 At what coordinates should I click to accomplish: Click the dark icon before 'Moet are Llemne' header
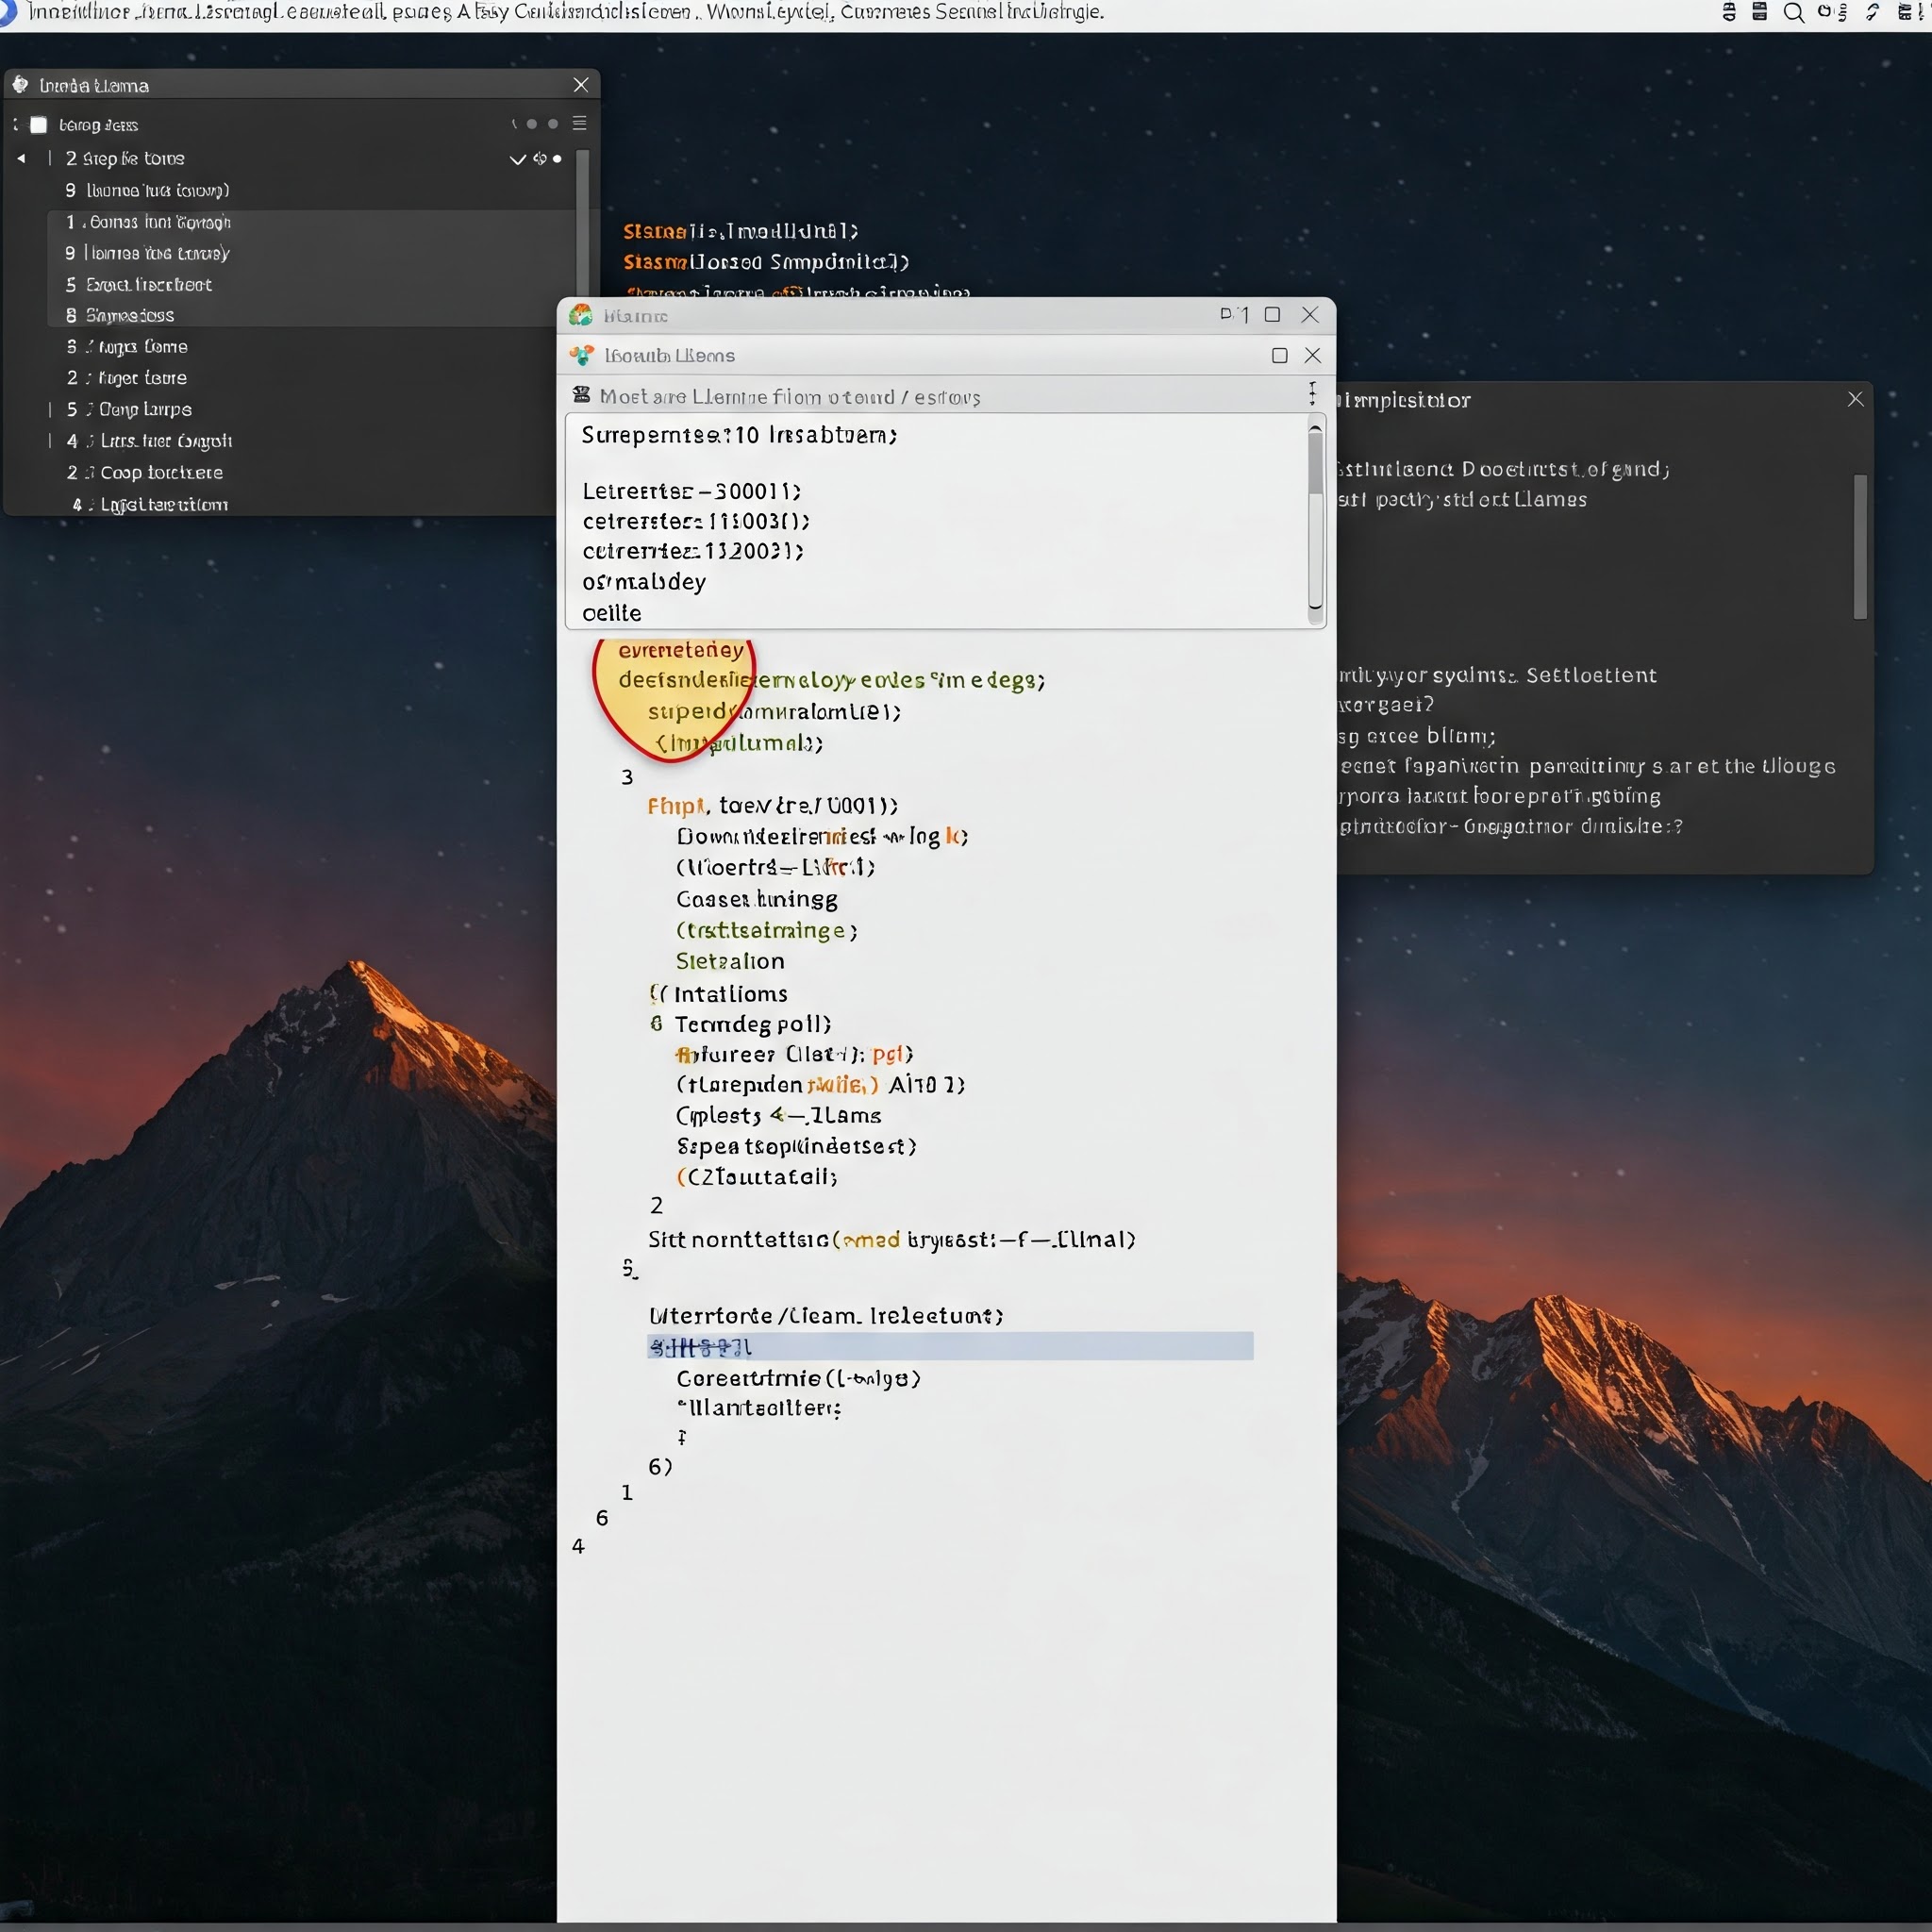click(x=581, y=395)
